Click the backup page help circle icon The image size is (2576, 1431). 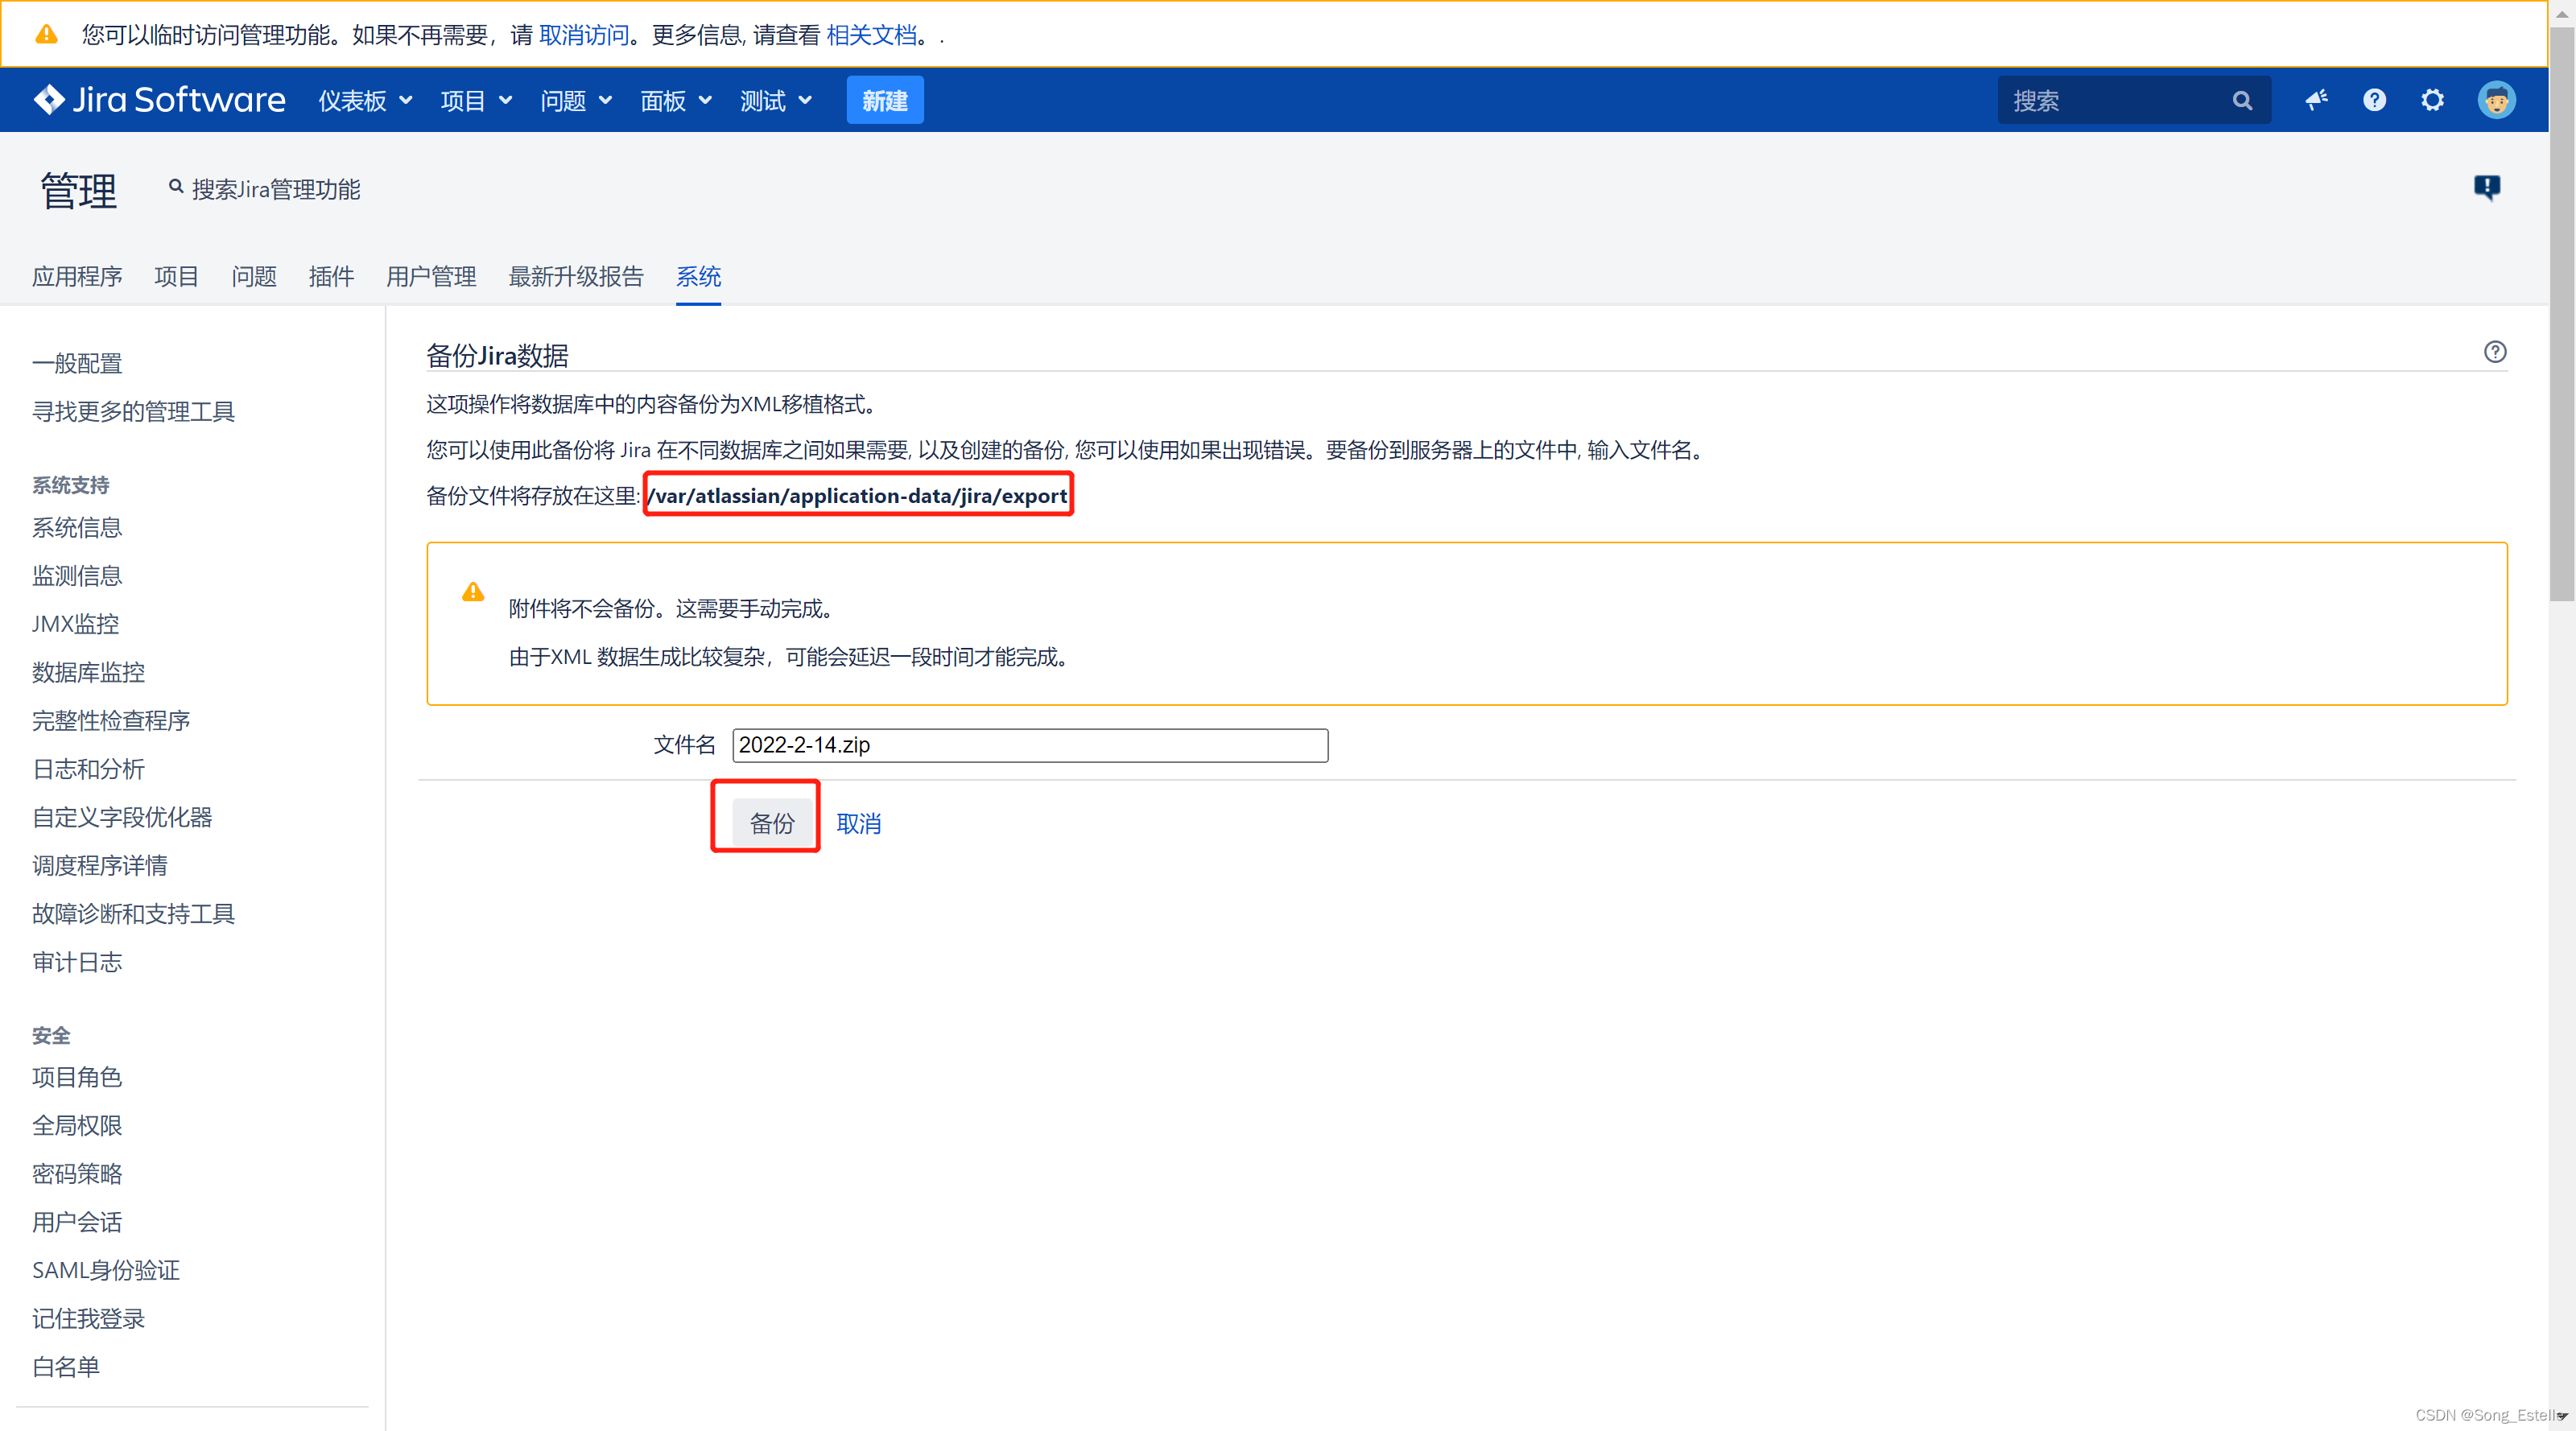(x=2495, y=352)
